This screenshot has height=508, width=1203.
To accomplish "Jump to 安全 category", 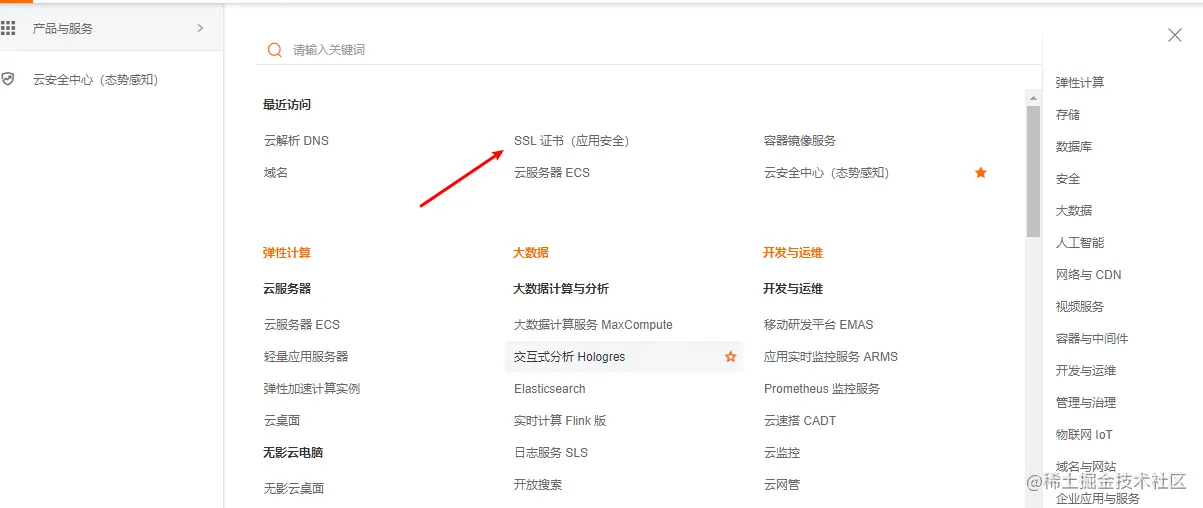I will tap(1068, 179).
